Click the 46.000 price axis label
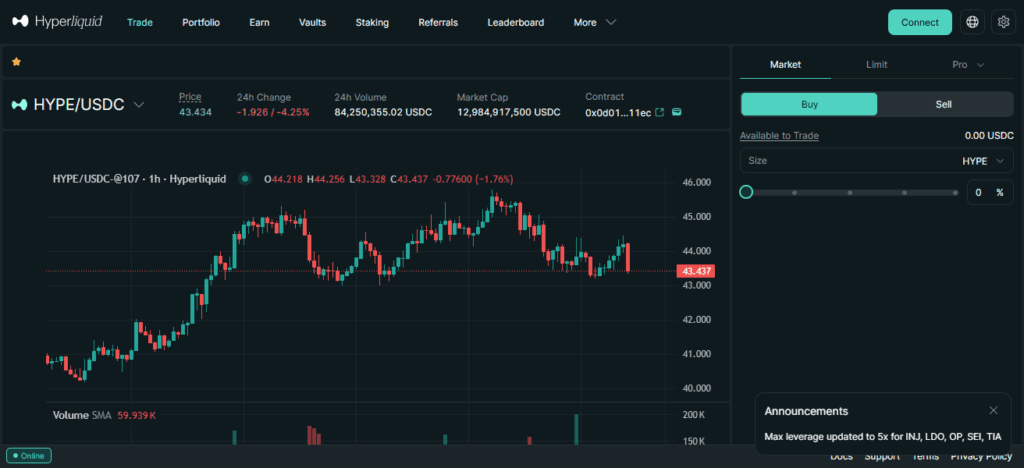 click(696, 182)
